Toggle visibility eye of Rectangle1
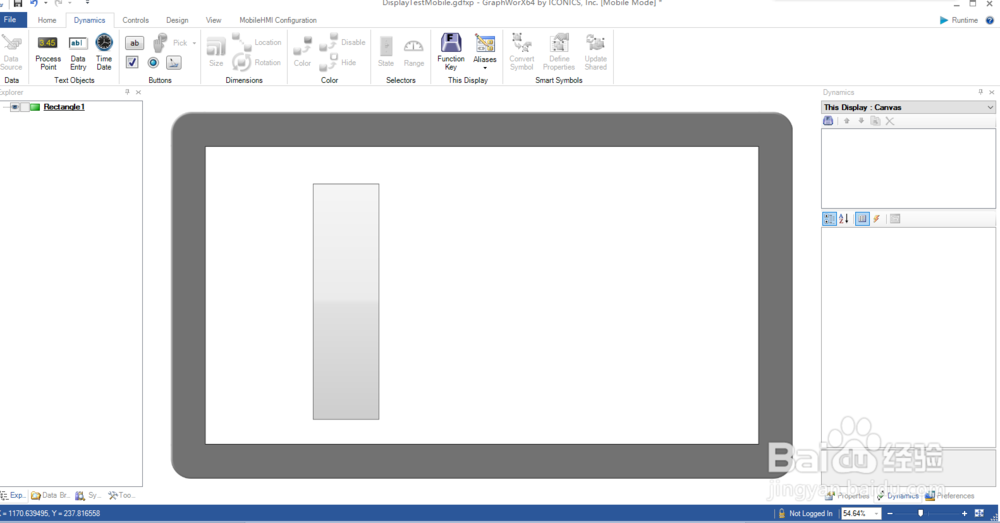Image resolution: width=1000 pixels, height=523 pixels. 15,107
